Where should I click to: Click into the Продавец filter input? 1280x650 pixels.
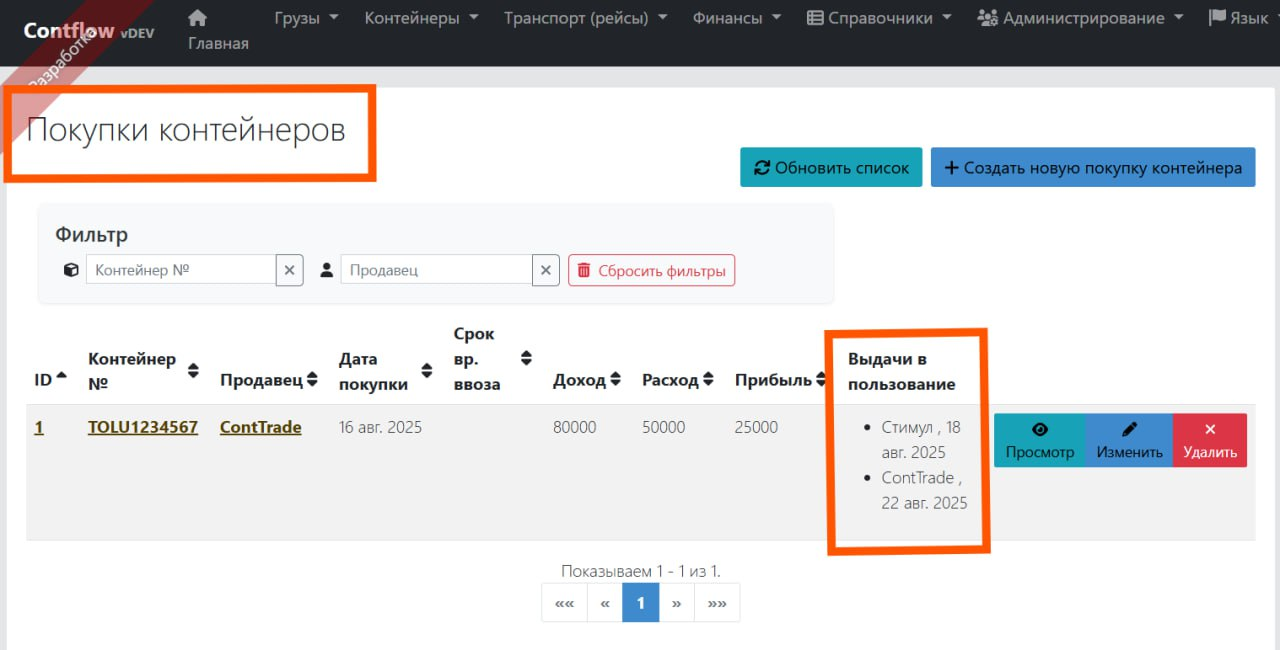(x=436, y=270)
